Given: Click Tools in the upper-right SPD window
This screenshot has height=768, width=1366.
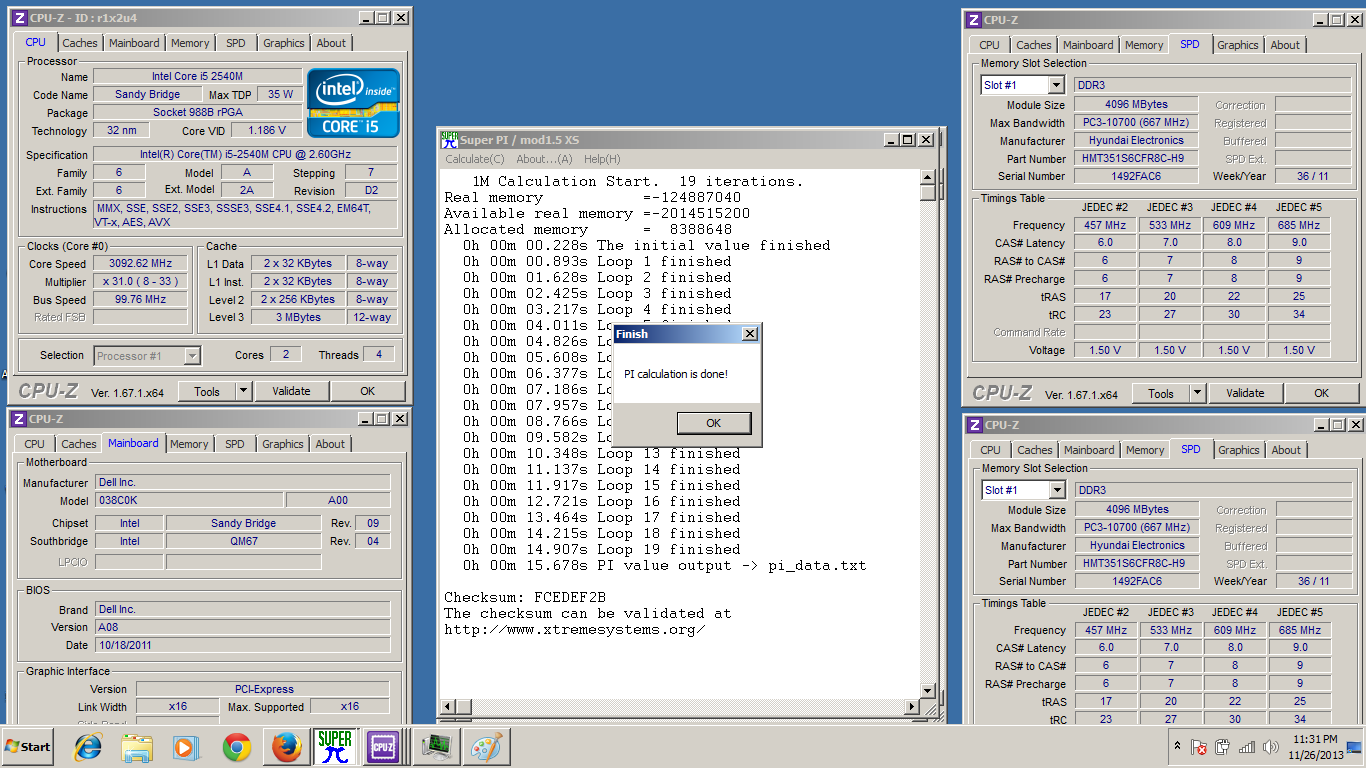Looking at the screenshot, I should tap(1161, 393).
